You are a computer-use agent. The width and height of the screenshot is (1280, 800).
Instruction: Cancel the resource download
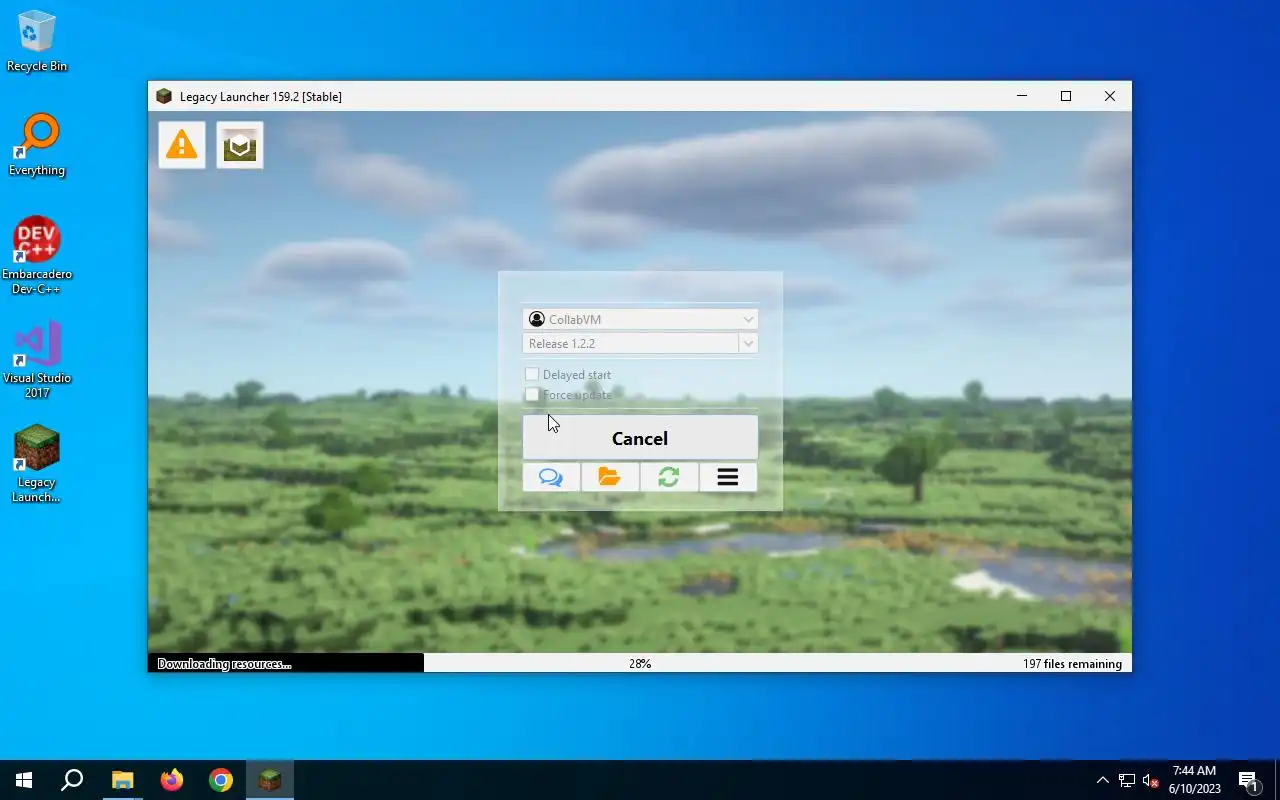point(640,438)
